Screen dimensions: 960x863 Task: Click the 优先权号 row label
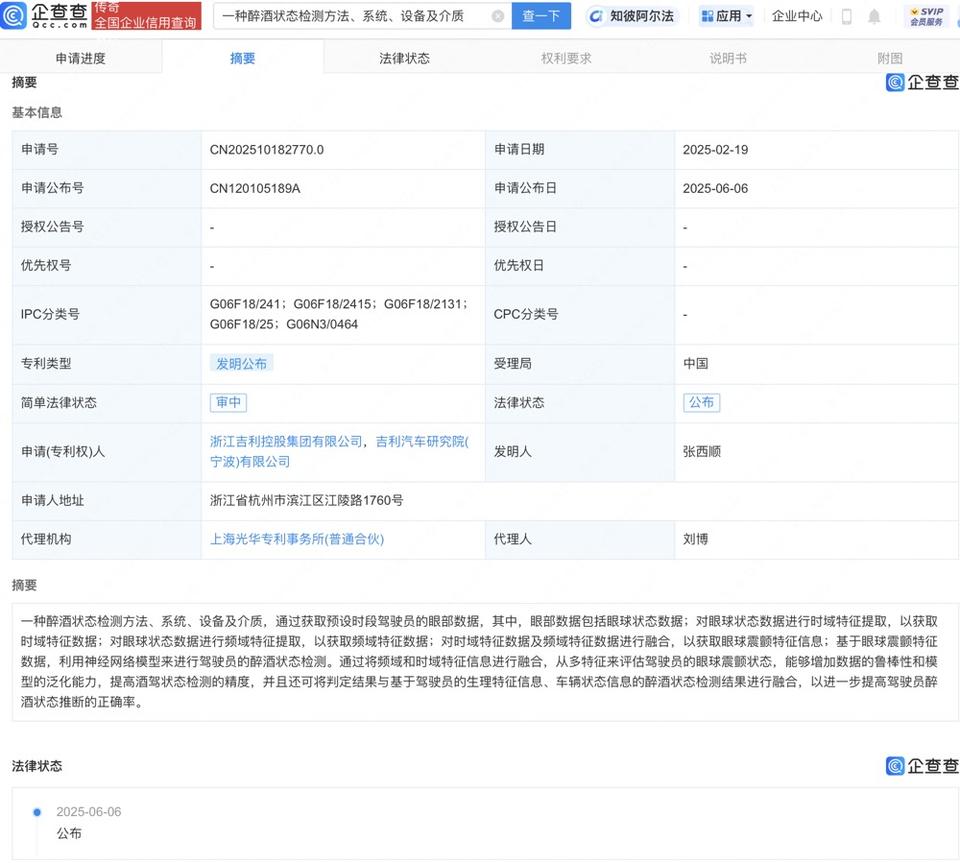click(x=46, y=266)
